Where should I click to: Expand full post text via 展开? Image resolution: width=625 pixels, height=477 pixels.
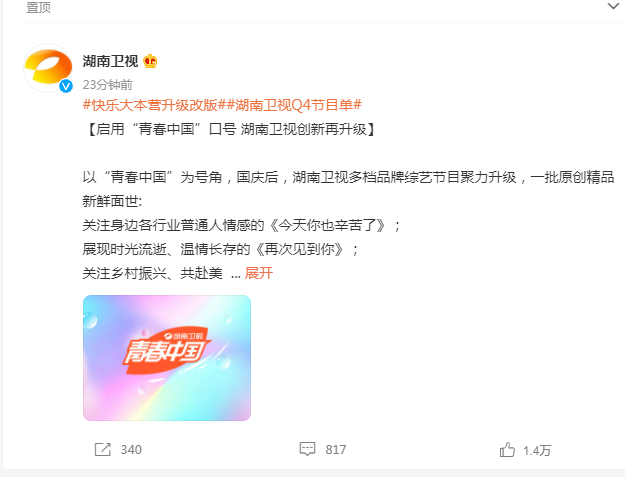pyautogui.click(x=259, y=273)
